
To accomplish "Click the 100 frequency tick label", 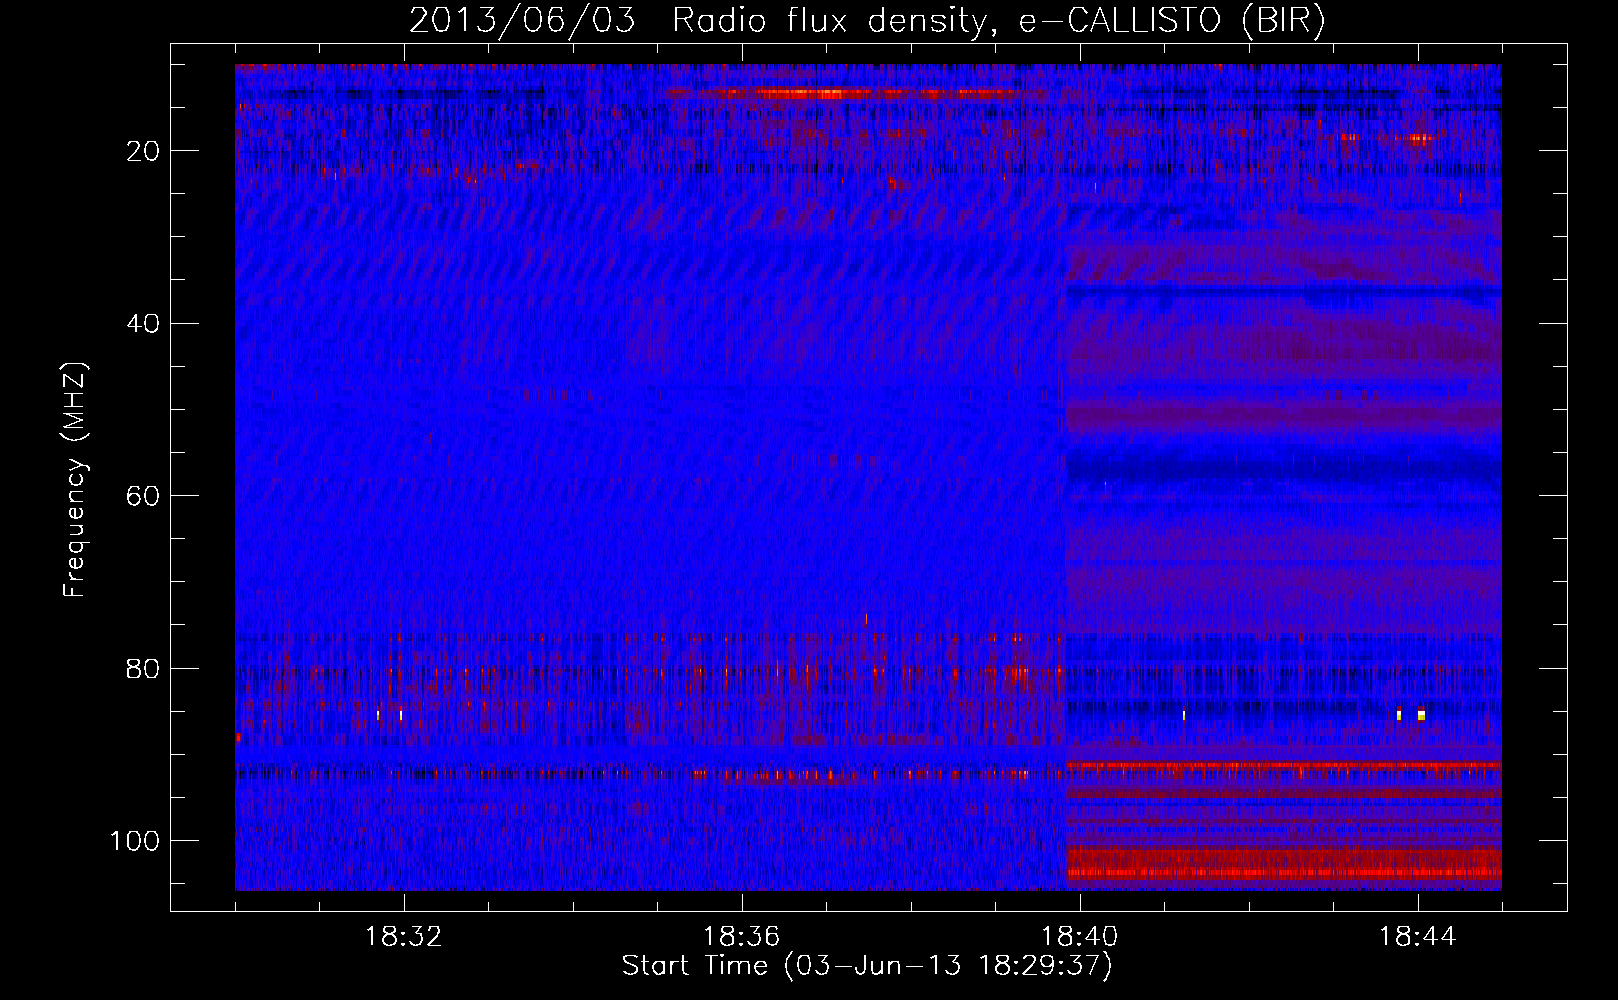I will click(x=135, y=841).
